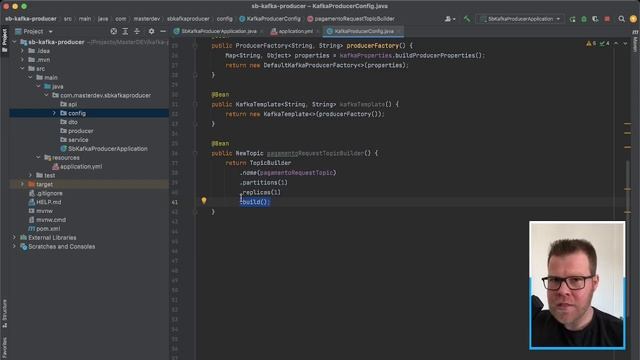
Task: Open the SbKafkaProducerApplication run configuration dropdown
Action: point(520,19)
